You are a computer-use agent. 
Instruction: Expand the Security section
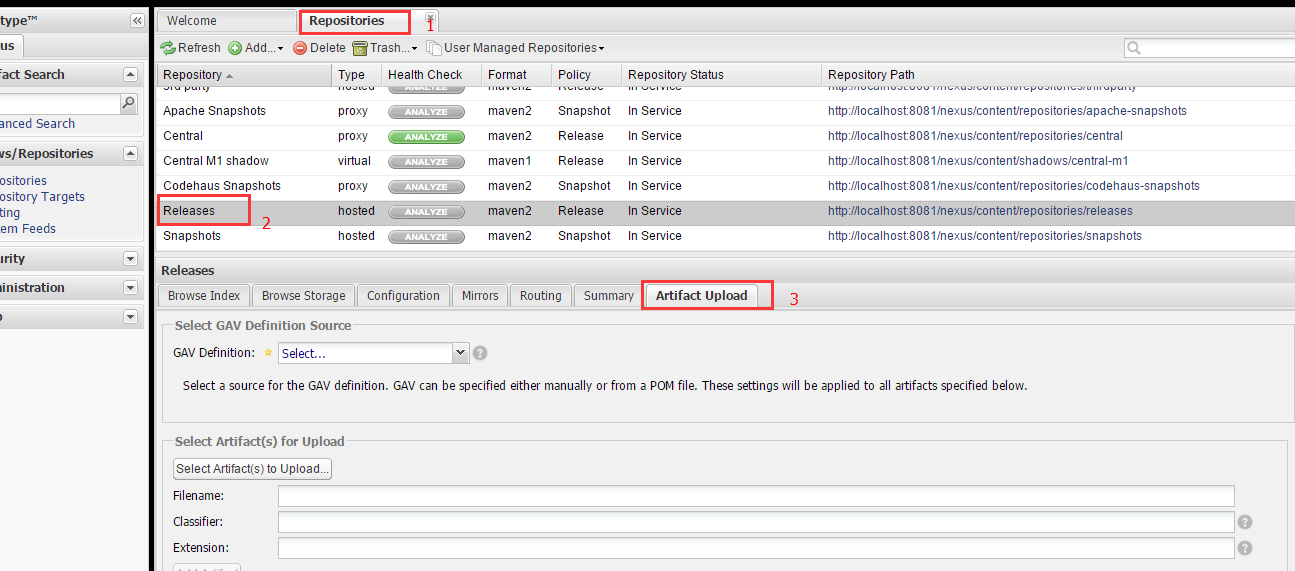tap(130, 258)
